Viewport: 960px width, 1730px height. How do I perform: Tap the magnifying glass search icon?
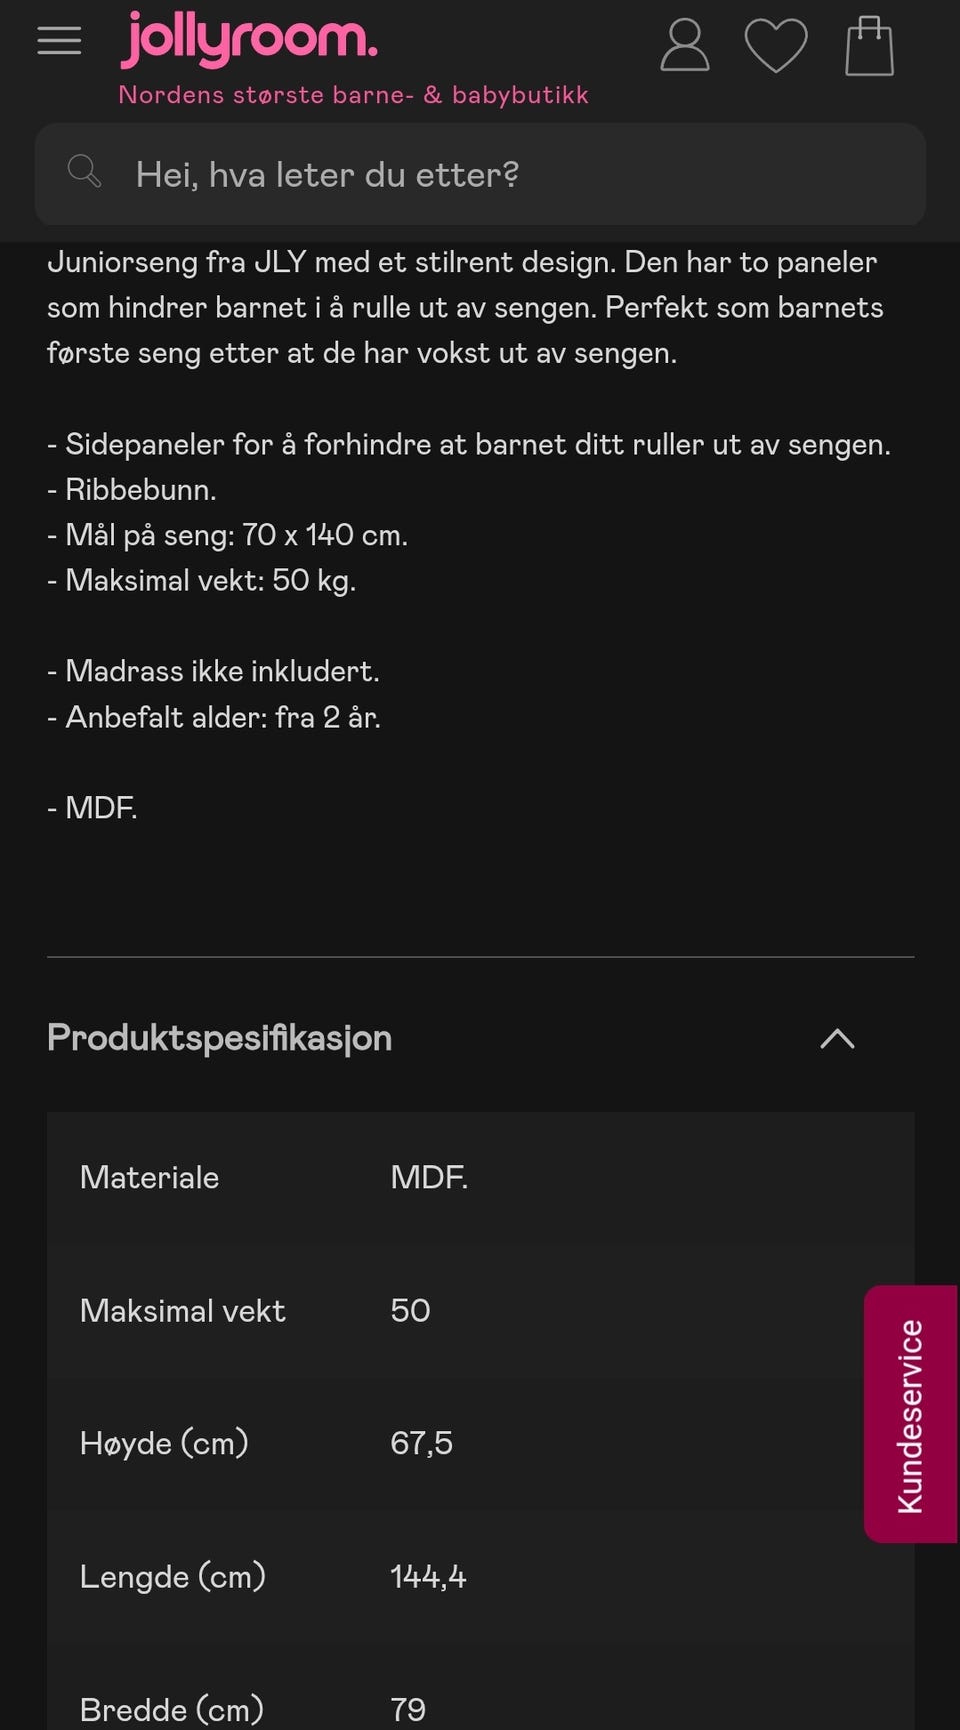[x=85, y=172]
